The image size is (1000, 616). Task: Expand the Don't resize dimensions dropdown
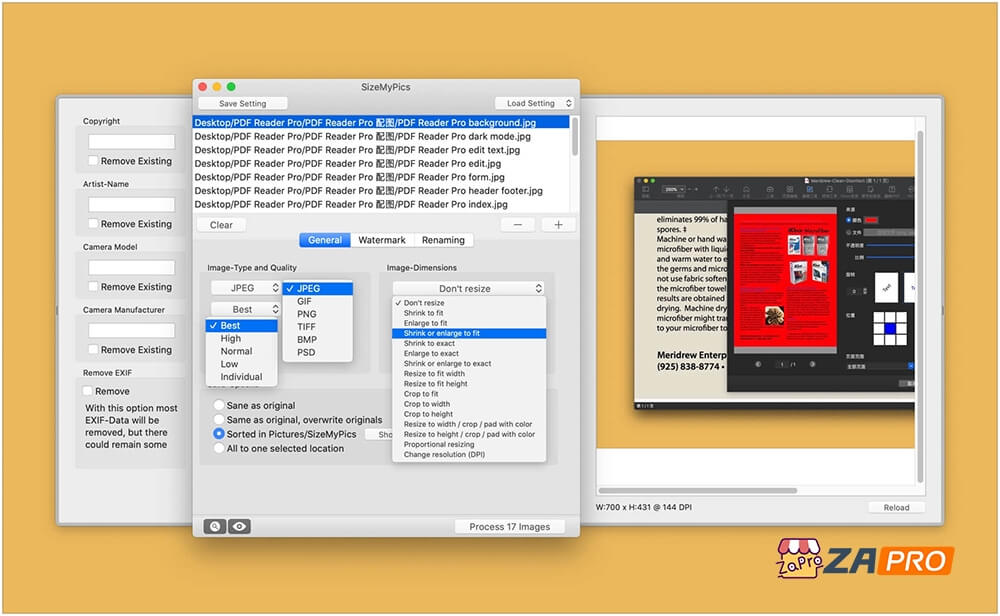point(469,288)
